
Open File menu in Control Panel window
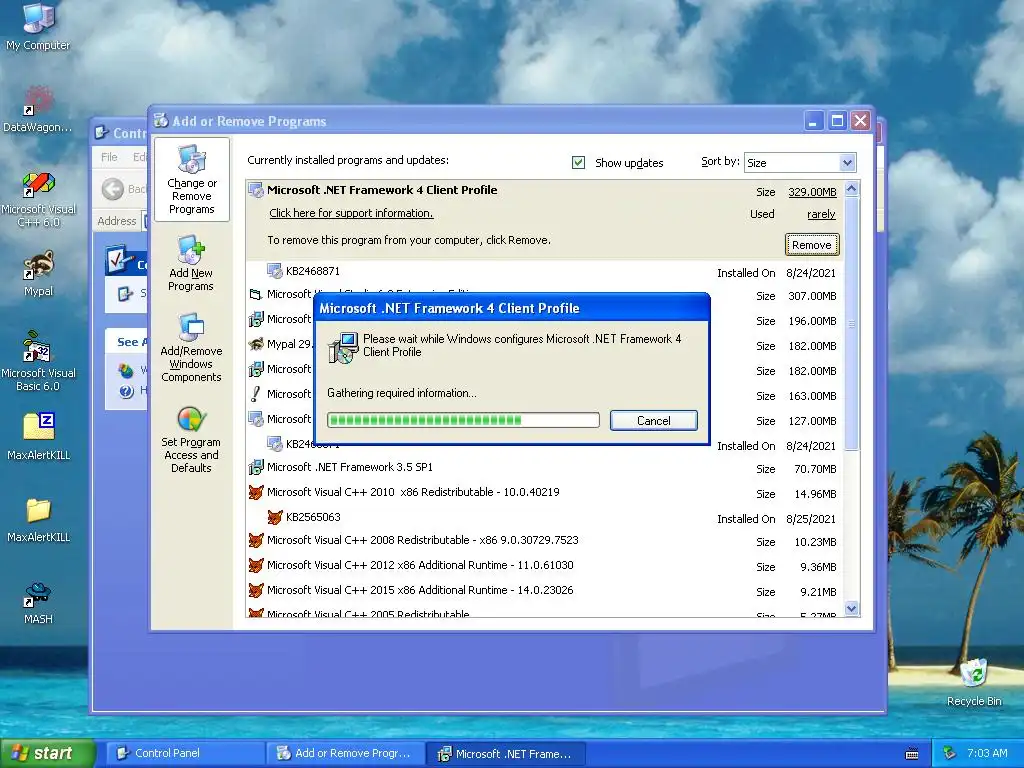pos(109,157)
